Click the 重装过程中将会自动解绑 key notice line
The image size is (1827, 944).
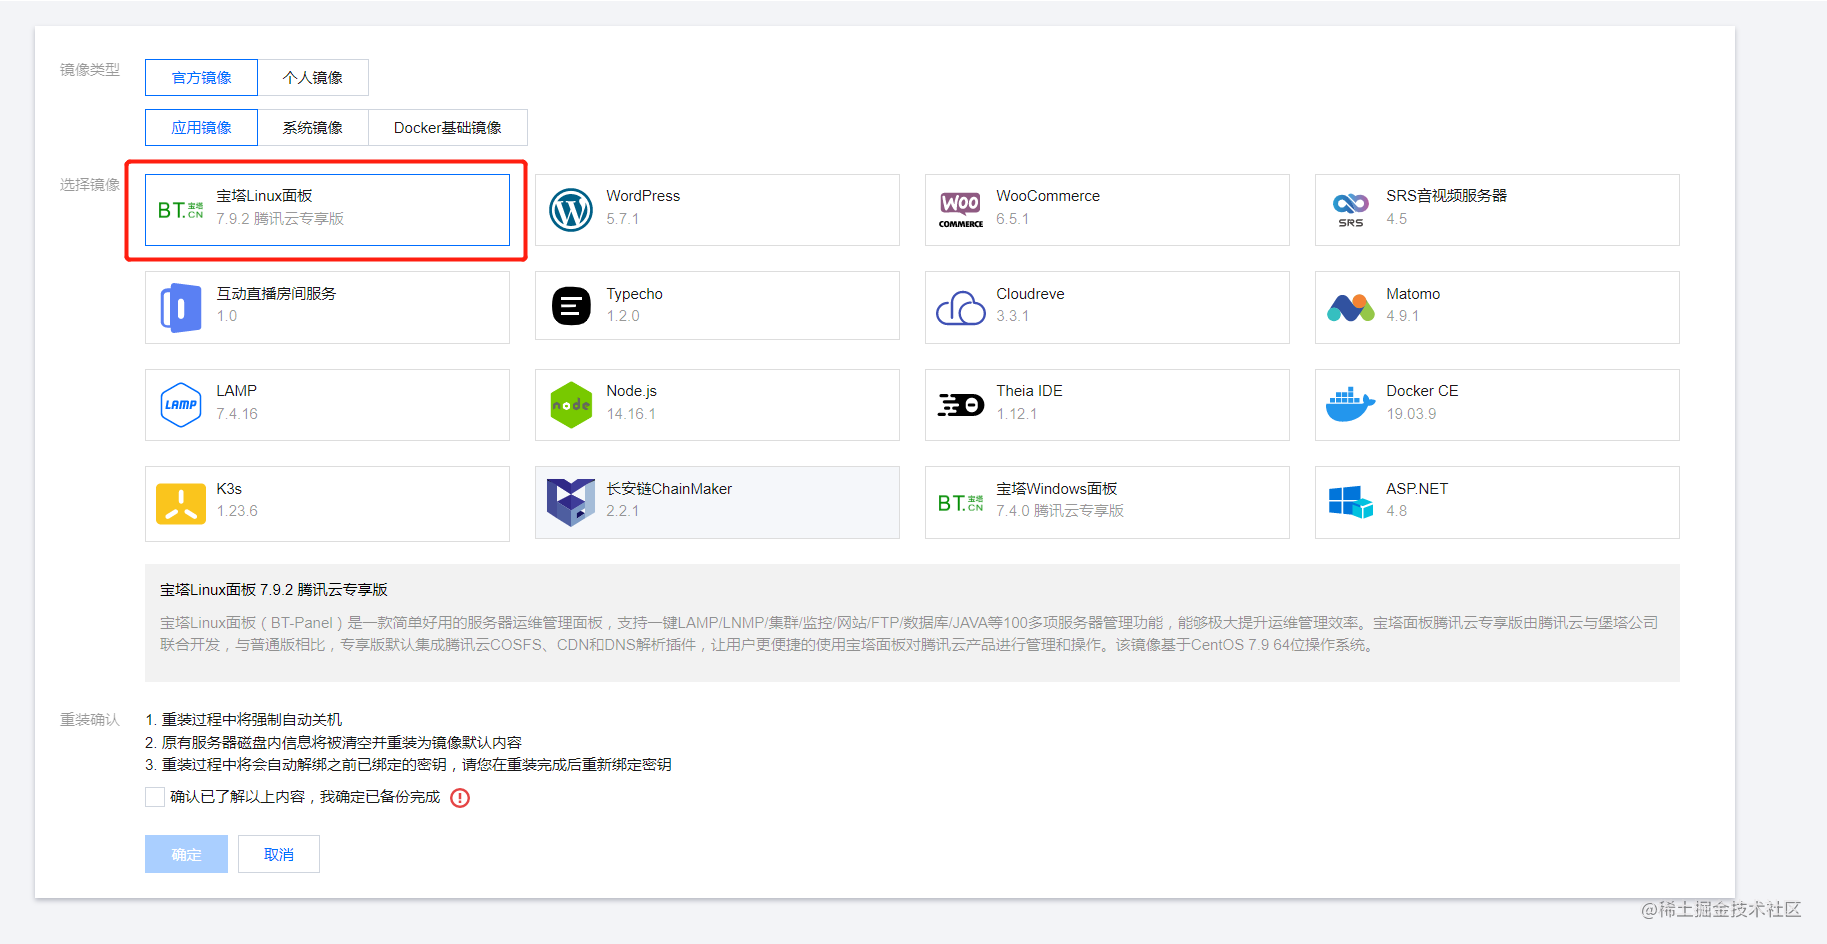[x=408, y=765]
